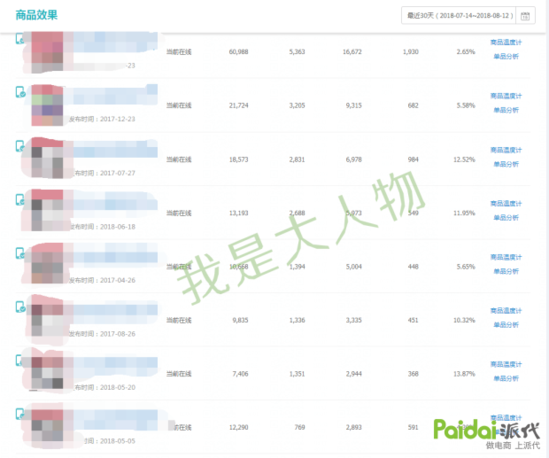The width and height of the screenshot is (549, 458).
Task: Select the 2017-12-23 publish date
Action: pos(118,119)
